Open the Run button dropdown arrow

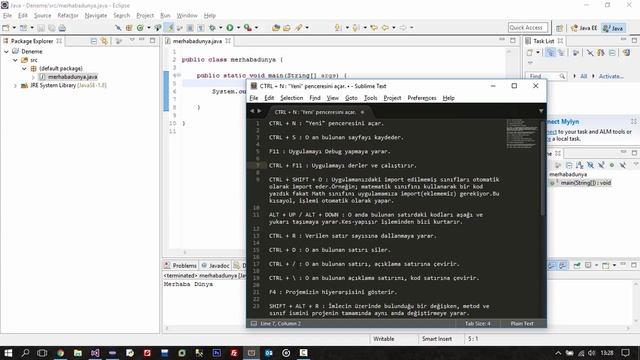(238, 28)
